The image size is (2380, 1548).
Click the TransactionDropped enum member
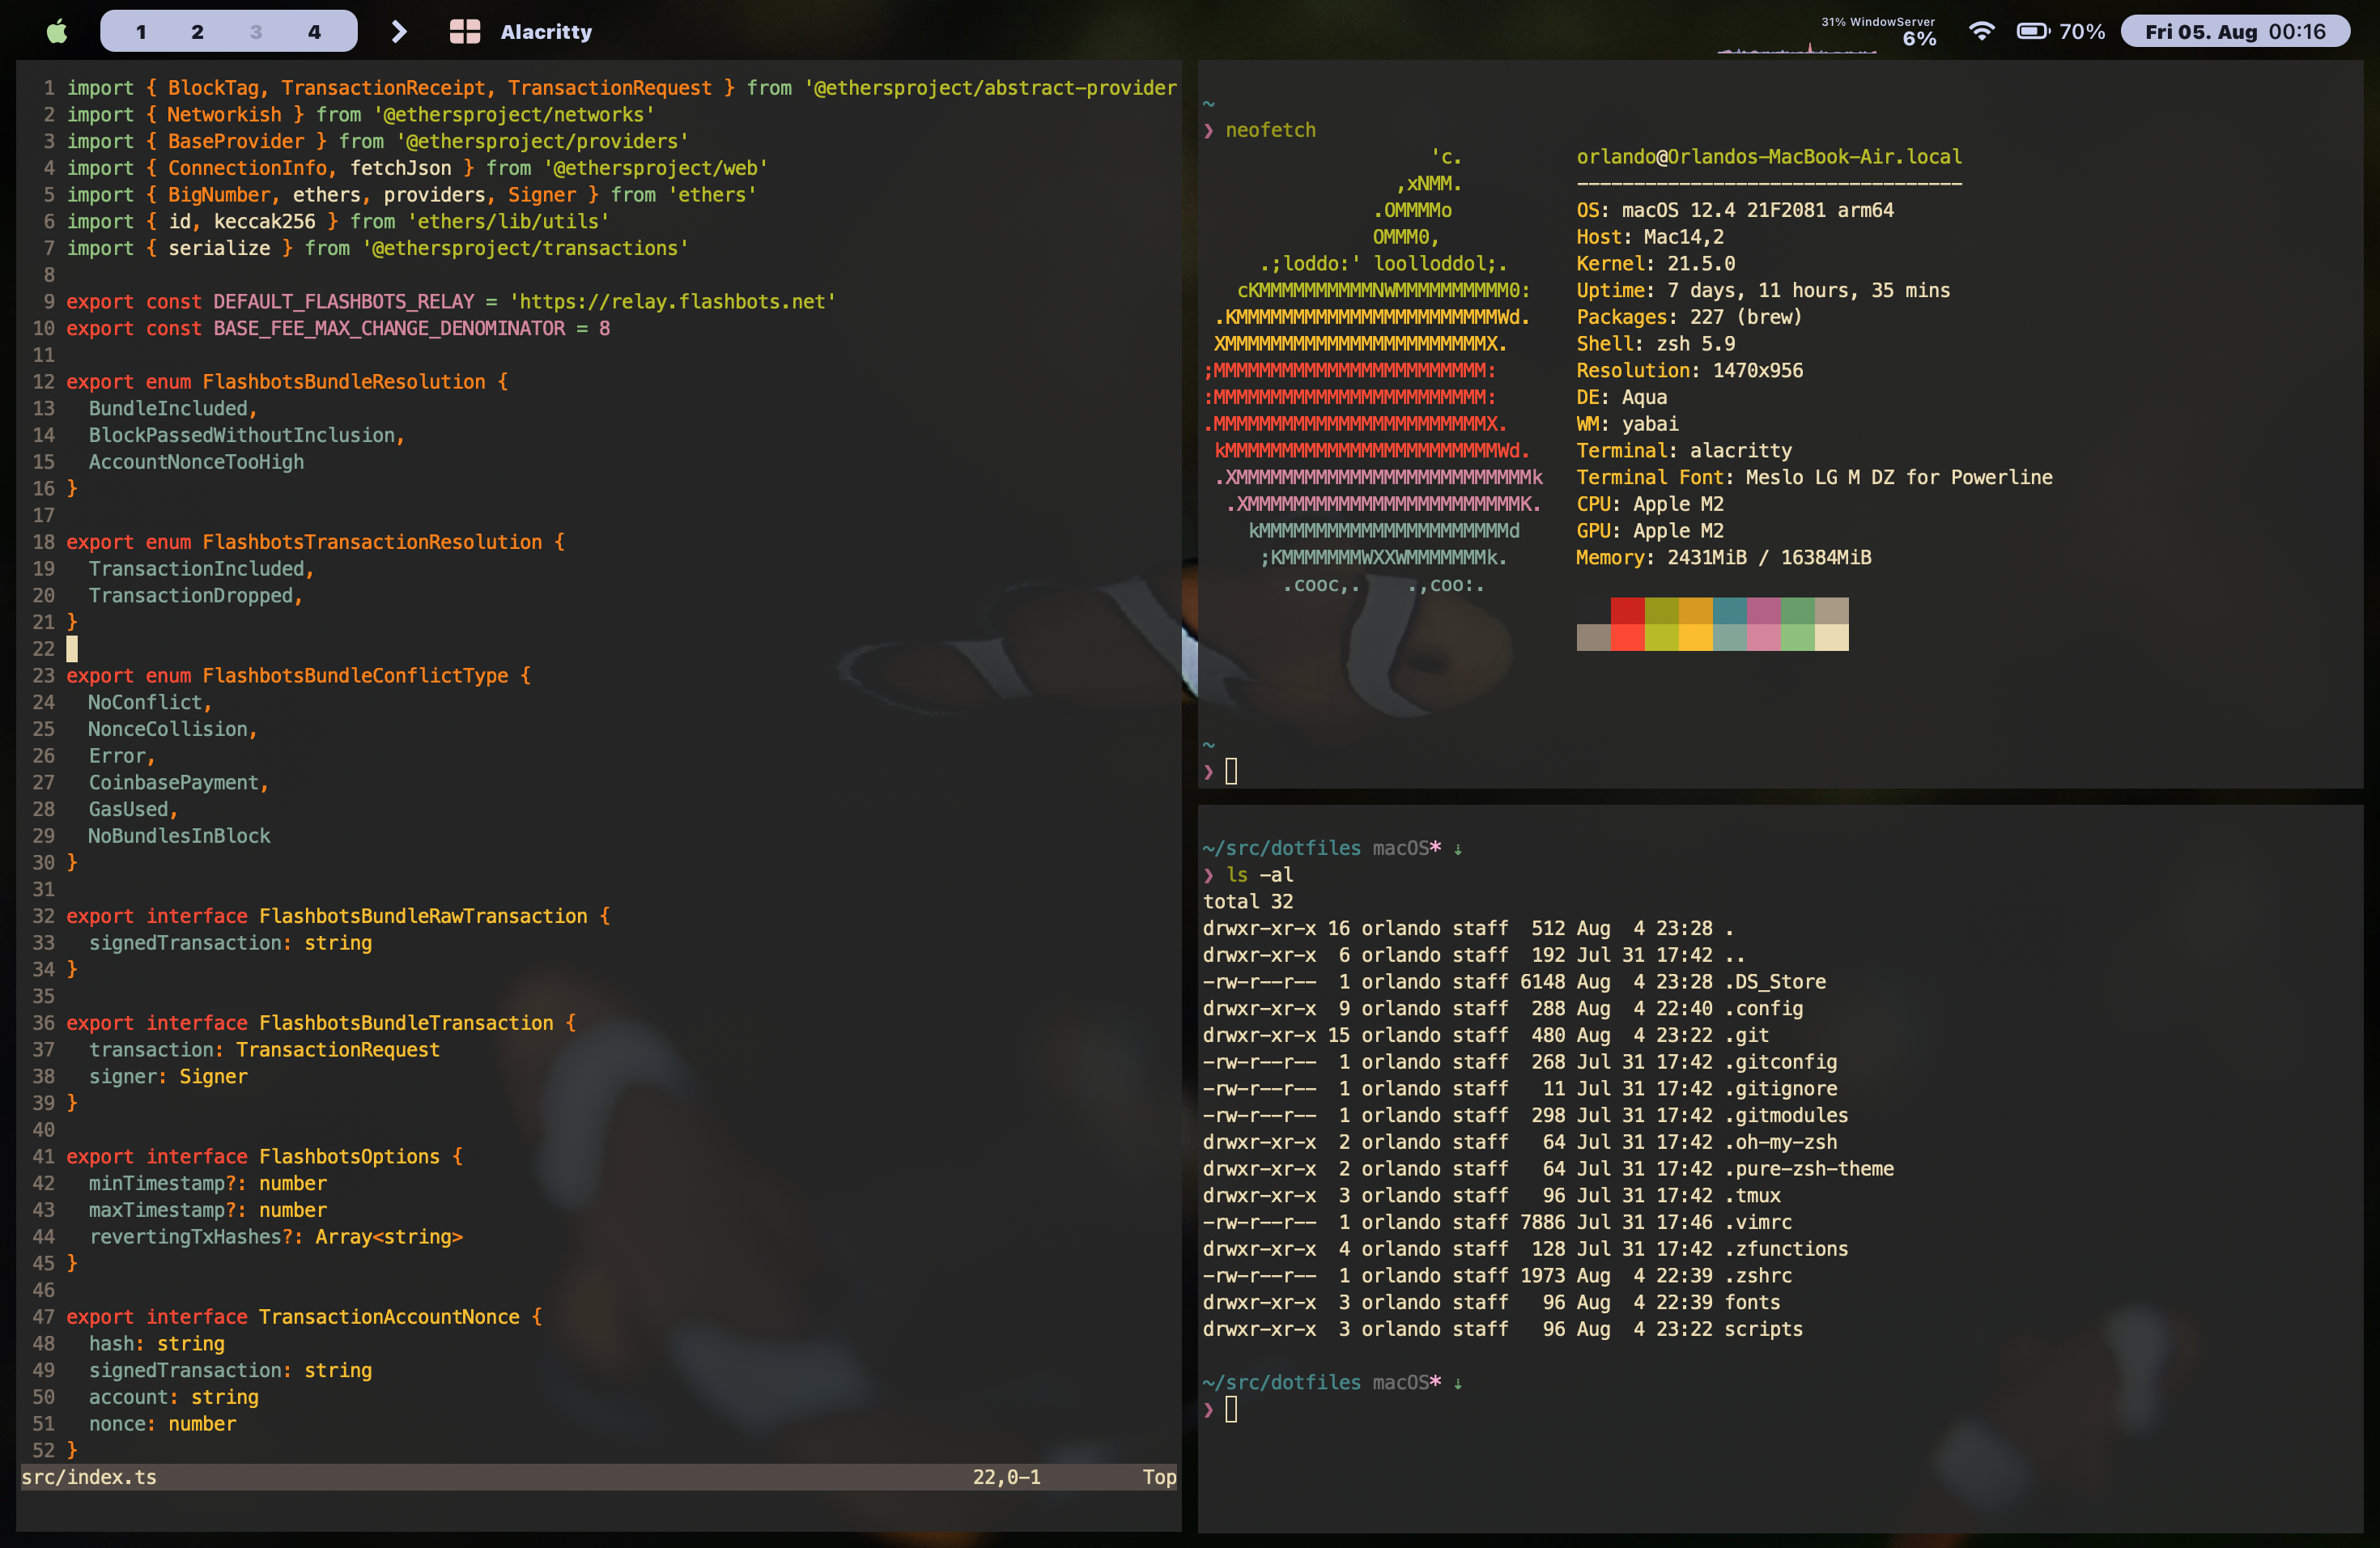191,596
